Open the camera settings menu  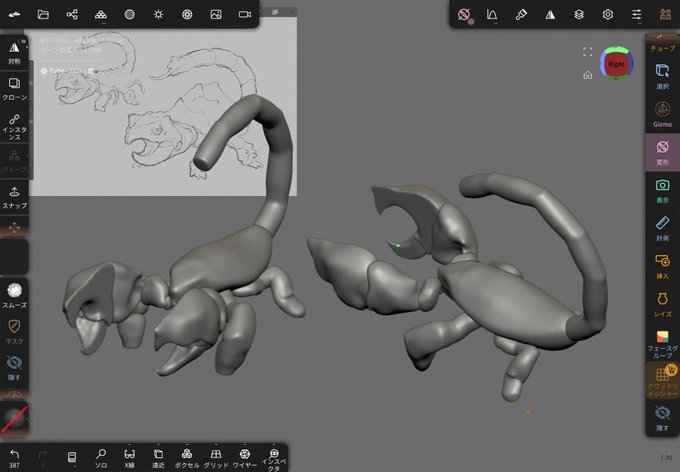tap(245, 15)
